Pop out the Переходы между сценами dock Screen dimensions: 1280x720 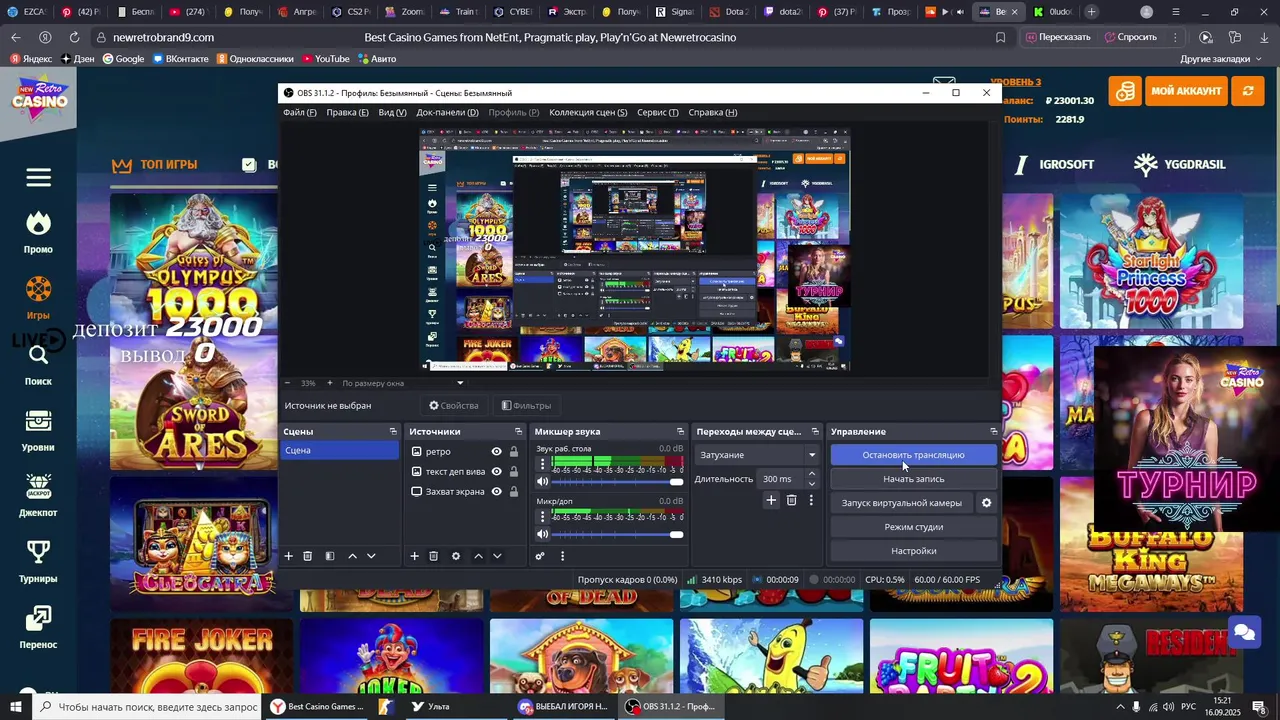(815, 431)
